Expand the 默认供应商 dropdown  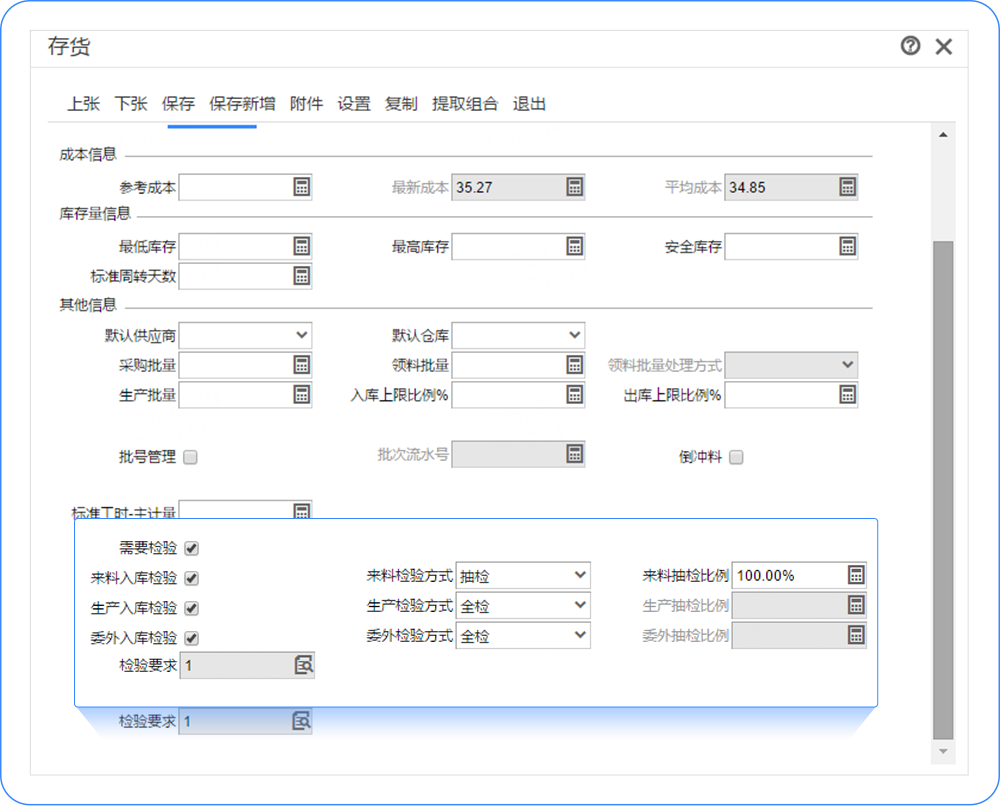pyautogui.click(x=301, y=335)
